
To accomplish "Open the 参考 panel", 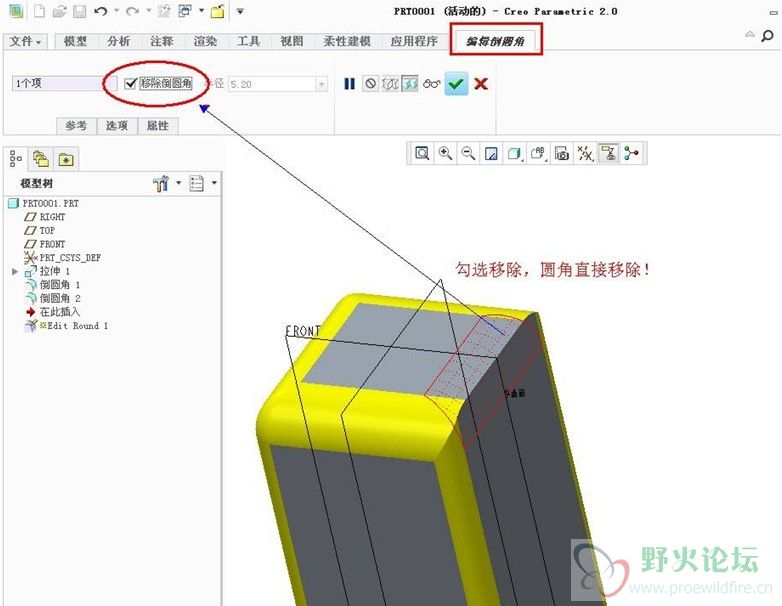I will (76, 126).
